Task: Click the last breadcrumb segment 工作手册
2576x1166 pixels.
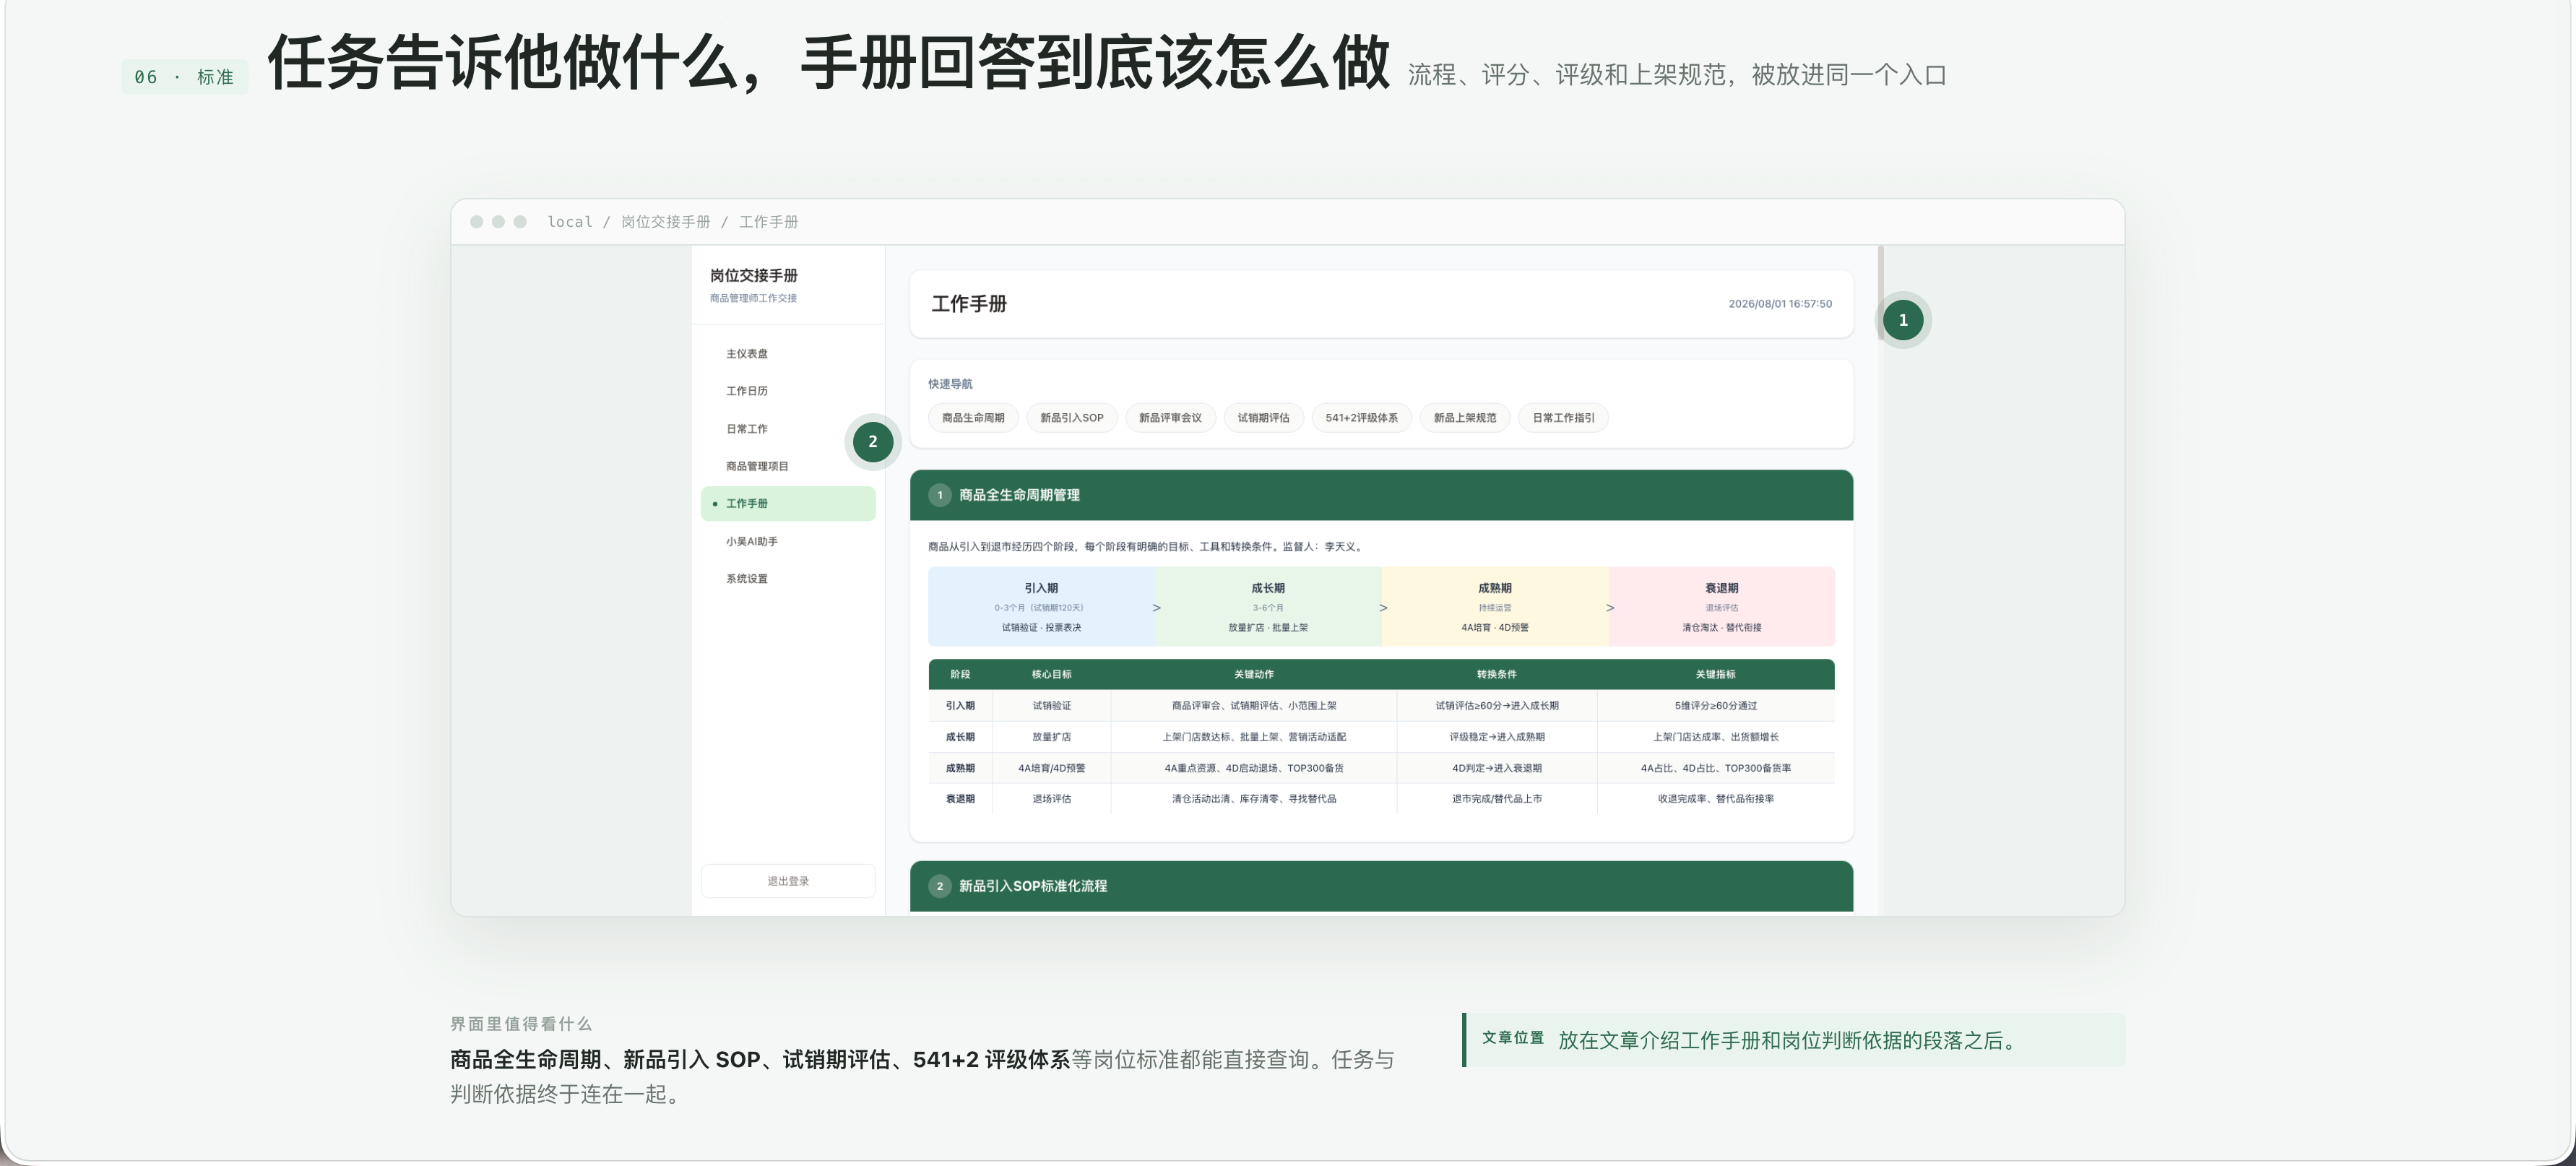Action: [768, 222]
